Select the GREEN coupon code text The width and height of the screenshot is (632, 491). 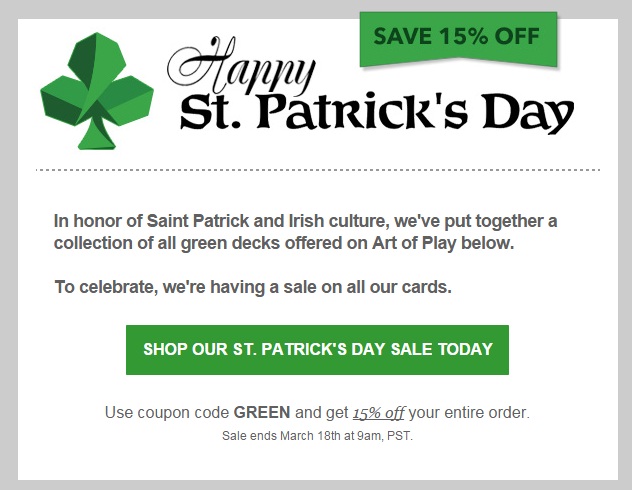262,412
